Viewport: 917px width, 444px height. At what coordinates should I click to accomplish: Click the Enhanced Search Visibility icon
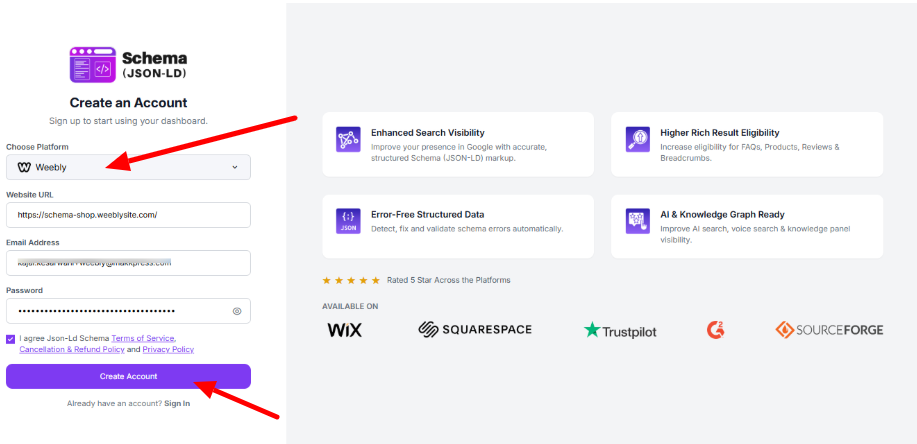348,138
